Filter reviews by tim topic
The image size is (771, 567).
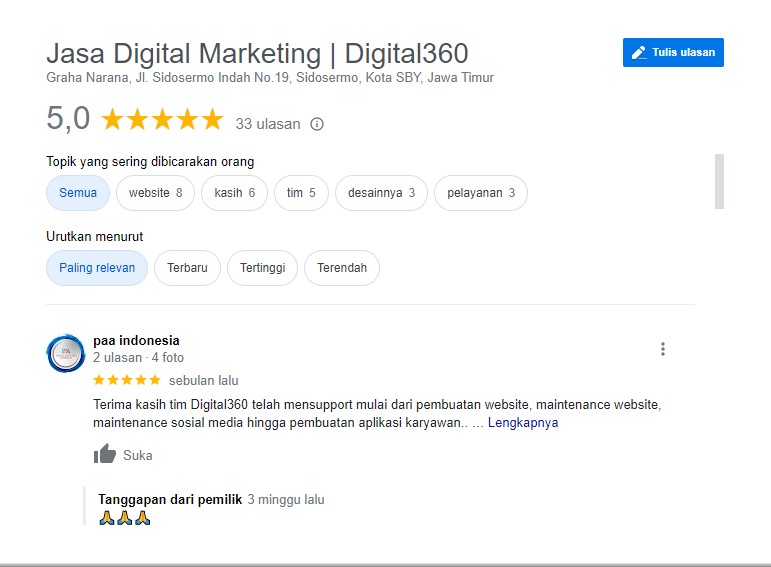[x=301, y=193]
